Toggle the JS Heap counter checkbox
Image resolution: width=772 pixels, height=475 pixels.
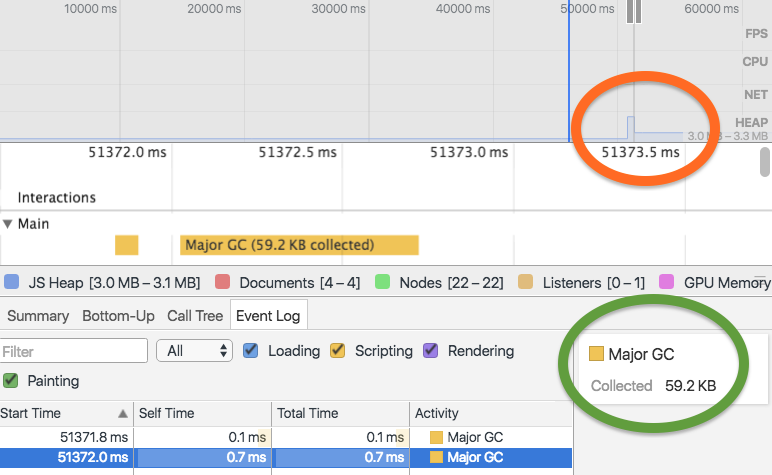coord(12,283)
